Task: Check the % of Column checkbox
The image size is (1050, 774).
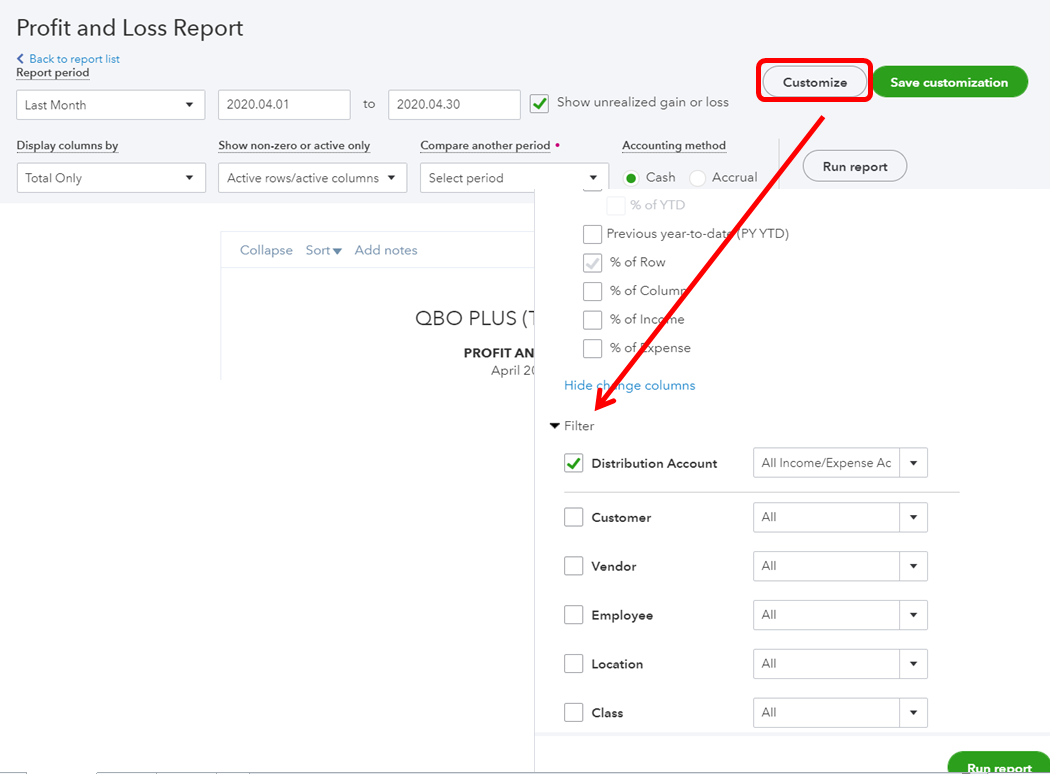Action: (593, 291)
